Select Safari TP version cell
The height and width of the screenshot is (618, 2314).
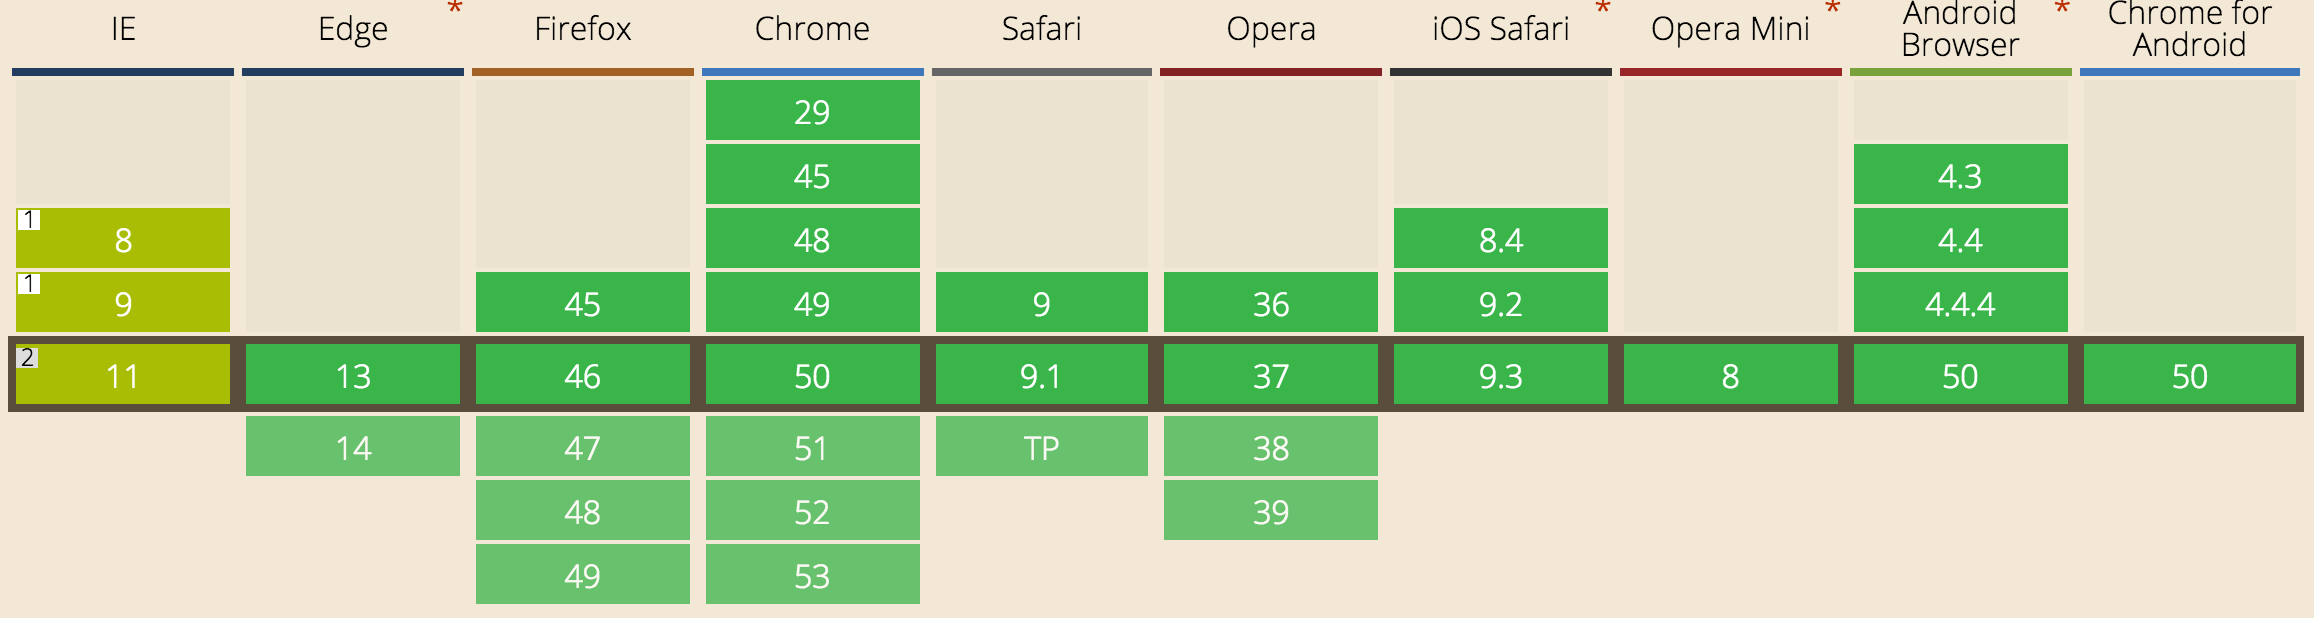[x=1041, y=447]
